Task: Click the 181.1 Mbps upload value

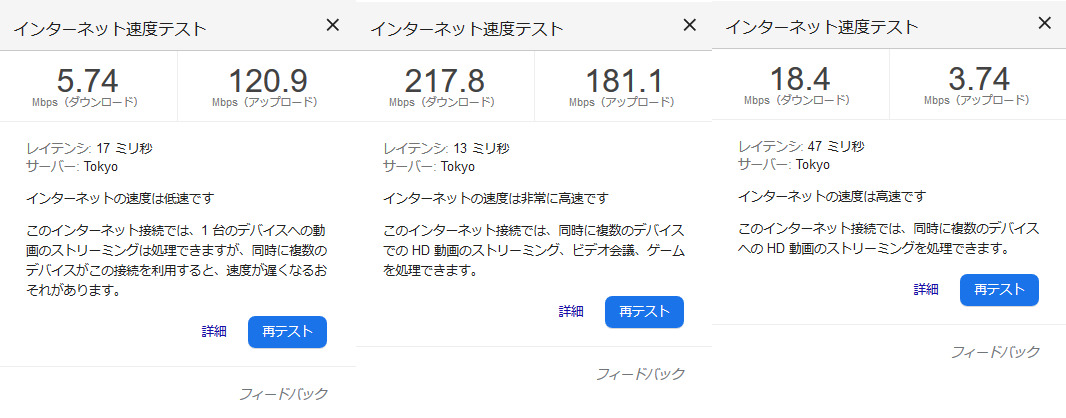Action: coord(624,80)
